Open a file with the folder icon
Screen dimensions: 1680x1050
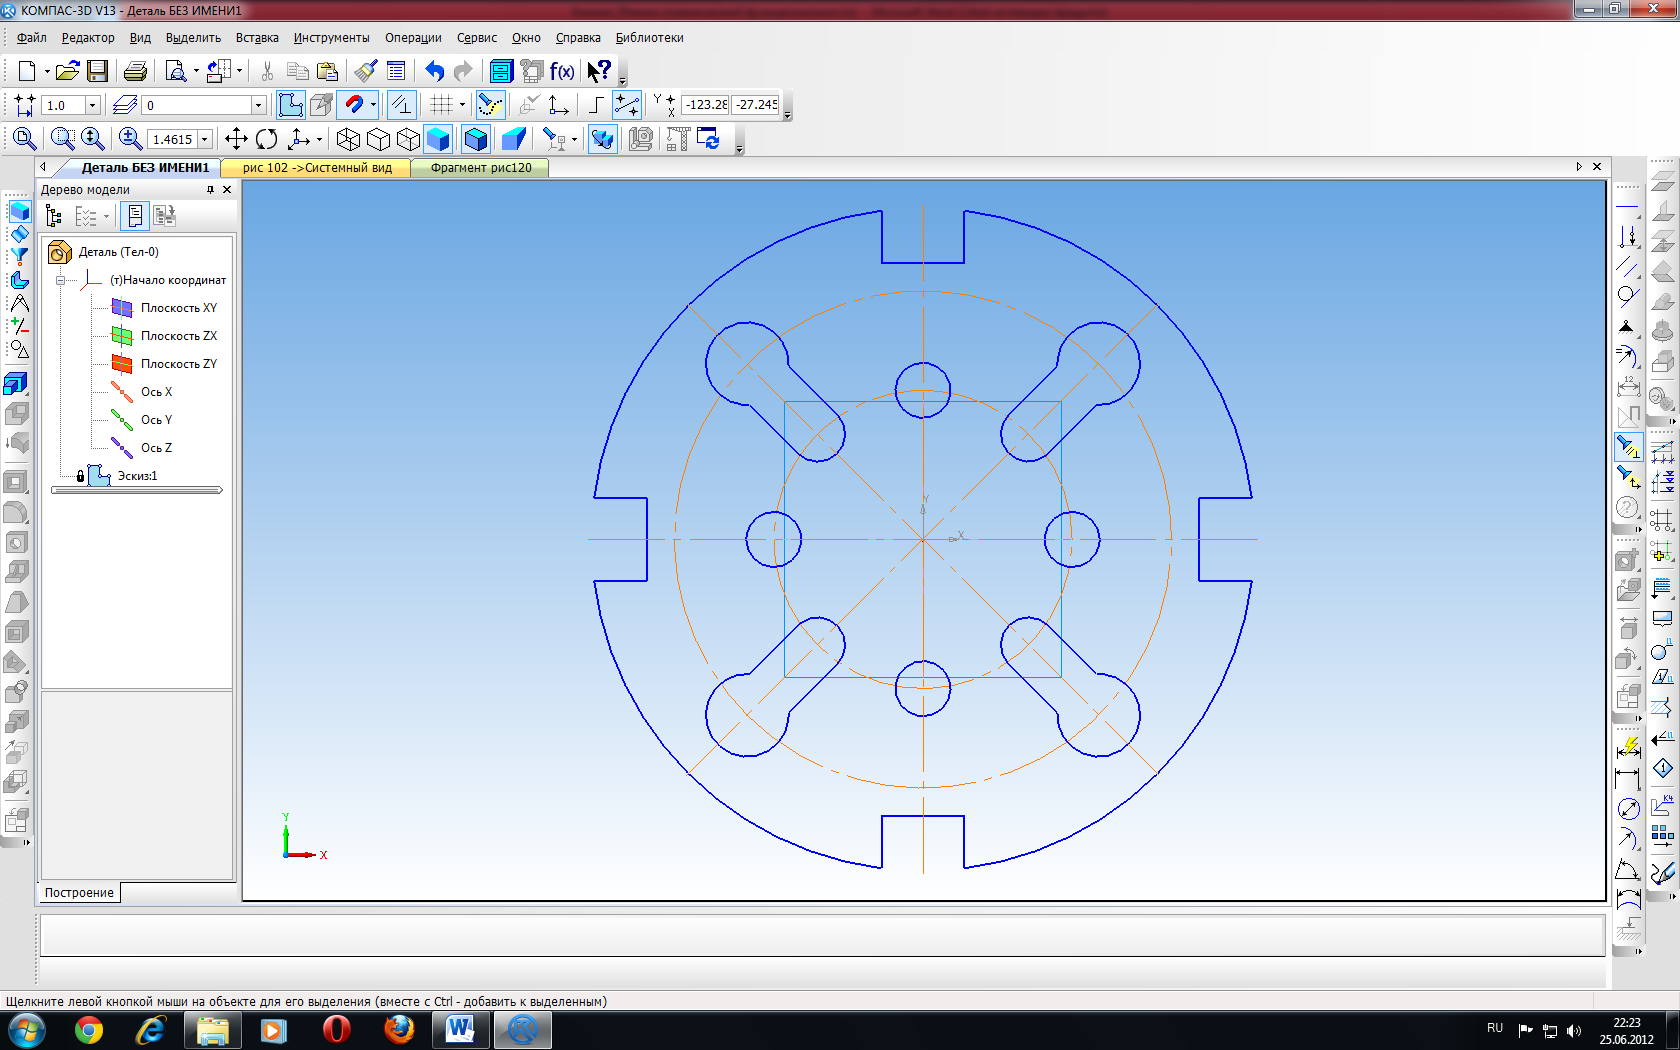(x=67, y=71)
